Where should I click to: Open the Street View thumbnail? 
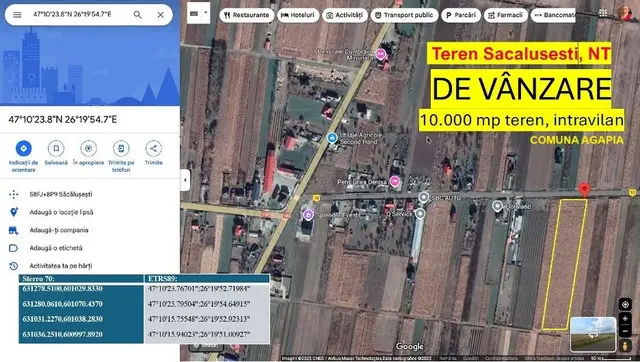(593, 334)
